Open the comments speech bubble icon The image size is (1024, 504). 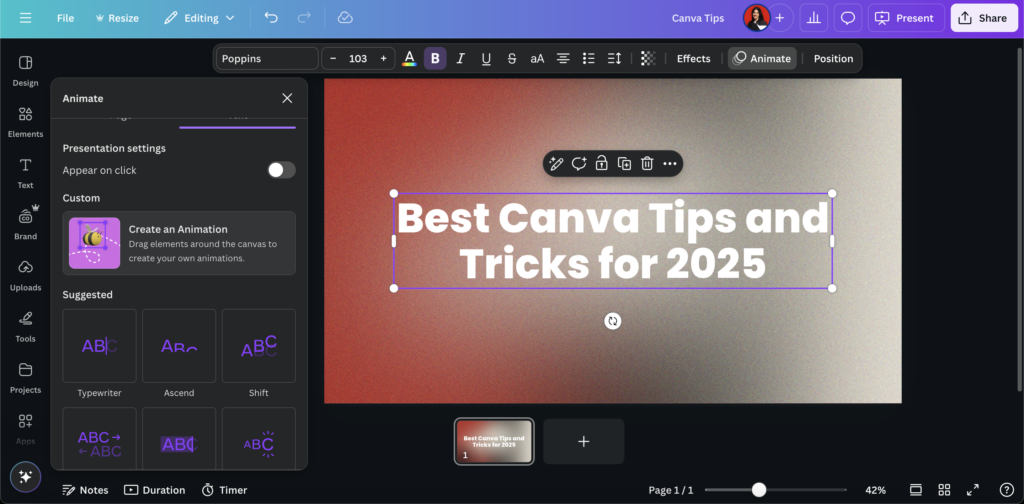tap(848, 18)
